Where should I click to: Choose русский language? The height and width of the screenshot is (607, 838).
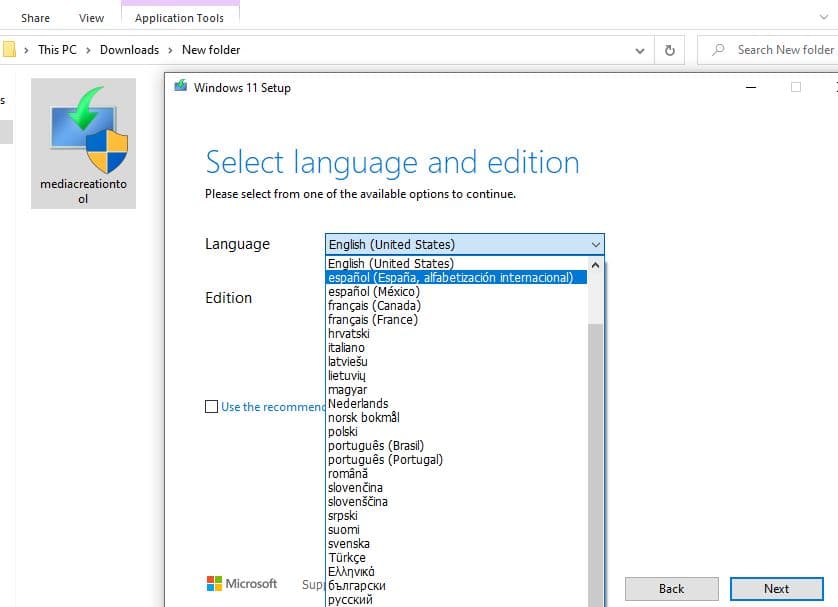[x=456, y=600]
